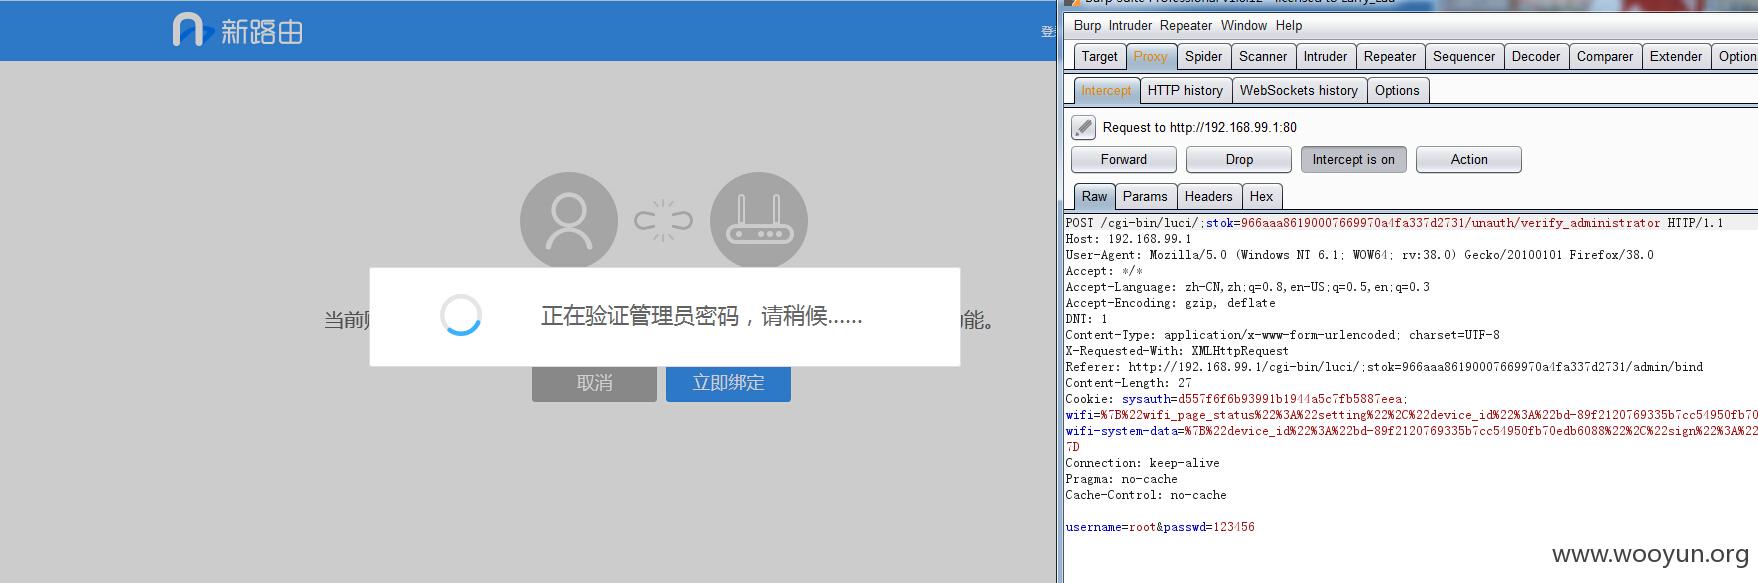Click the Cache-Control: no-cache line

click(1145, 495)
